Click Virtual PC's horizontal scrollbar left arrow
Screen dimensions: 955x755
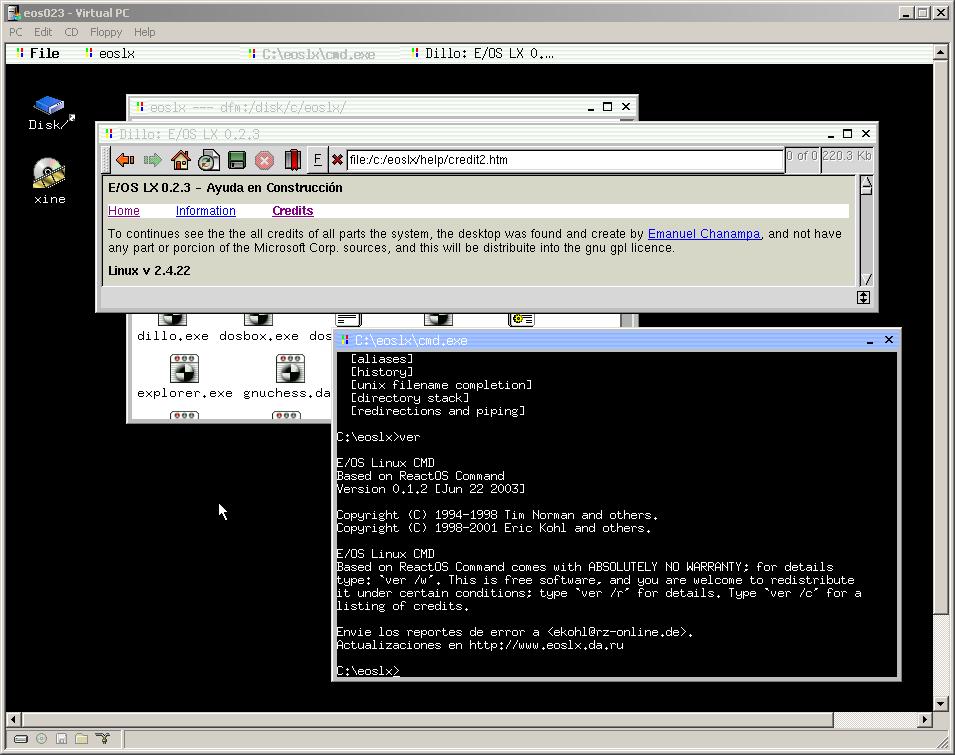pos(13,719)
